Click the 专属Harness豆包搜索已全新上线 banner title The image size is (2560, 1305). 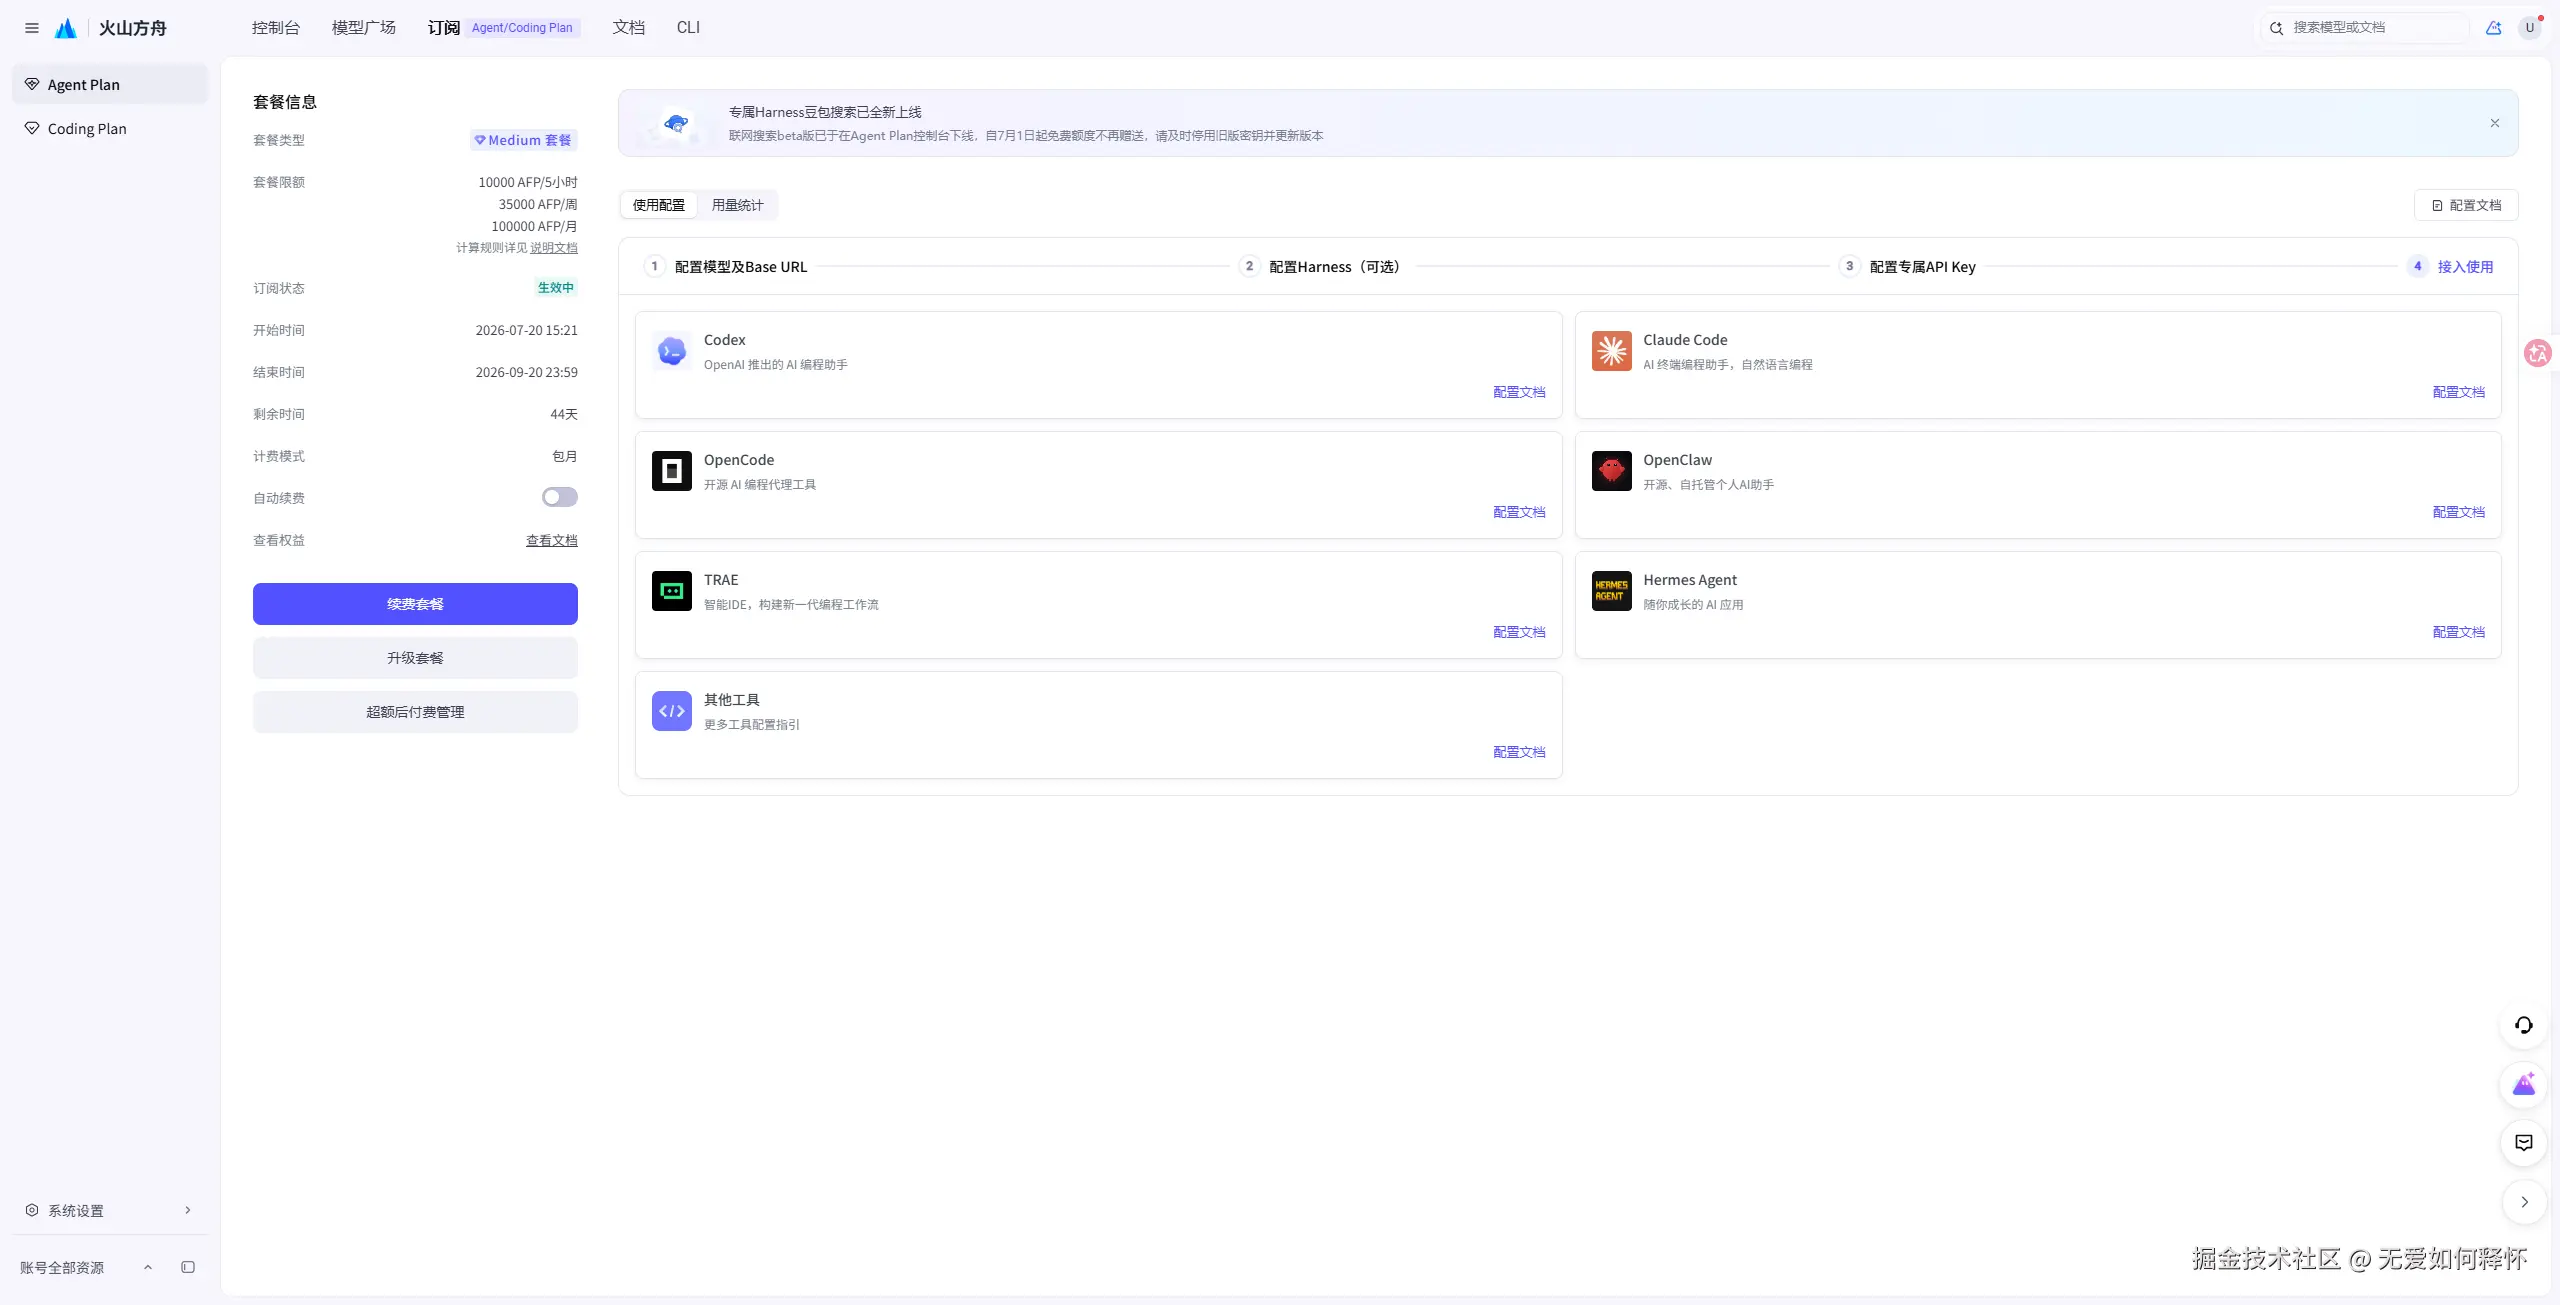click(825, 112)
